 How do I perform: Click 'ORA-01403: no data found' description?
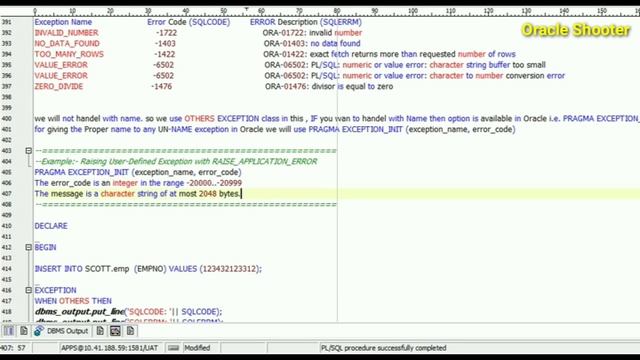(x=312, y=43)
